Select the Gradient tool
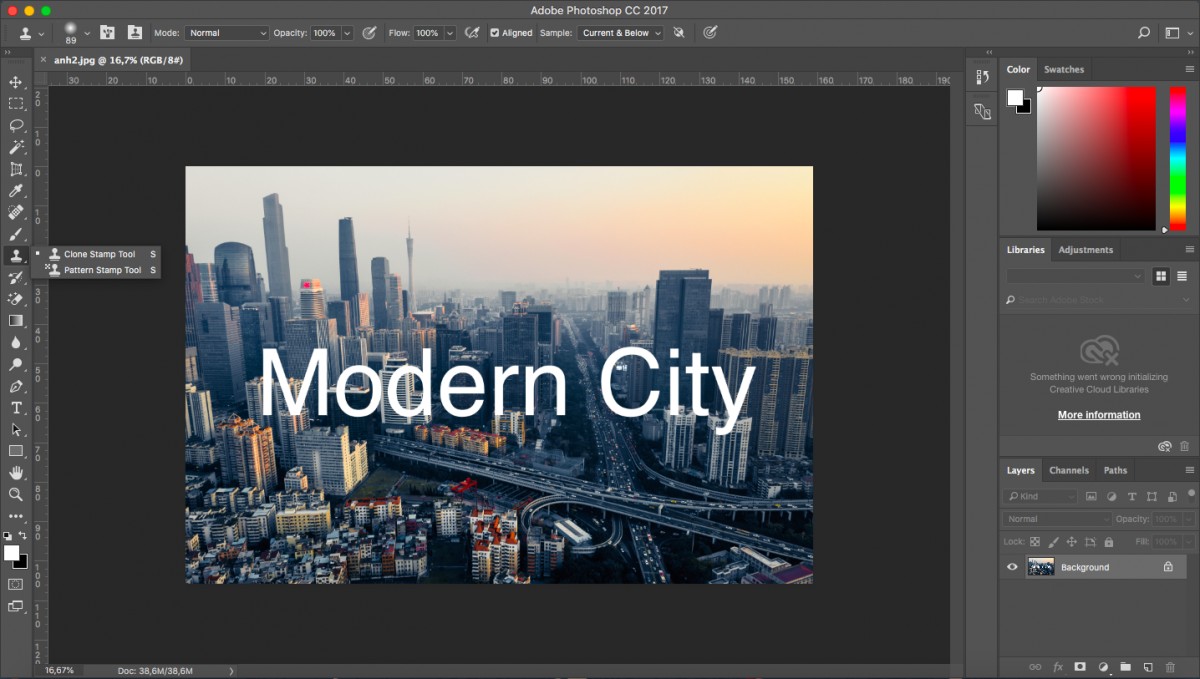This screenshot has width=1200, height=679. pos(16,320)
